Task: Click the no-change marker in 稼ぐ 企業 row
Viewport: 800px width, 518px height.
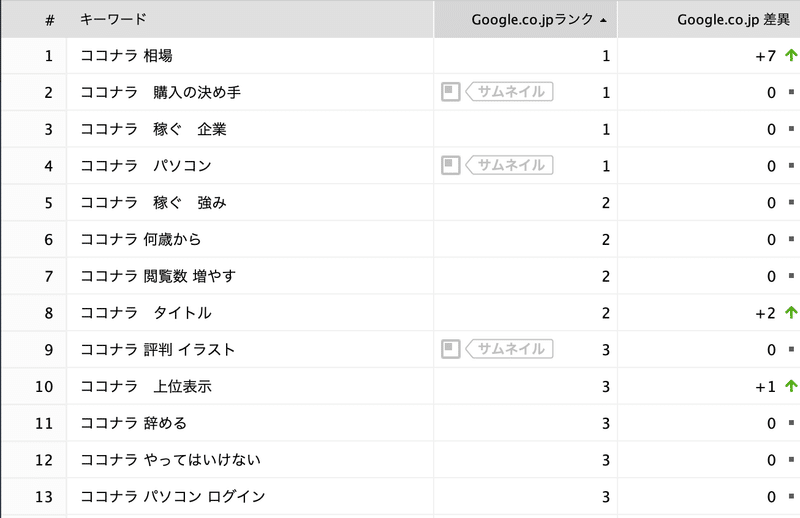Action: 791,129
